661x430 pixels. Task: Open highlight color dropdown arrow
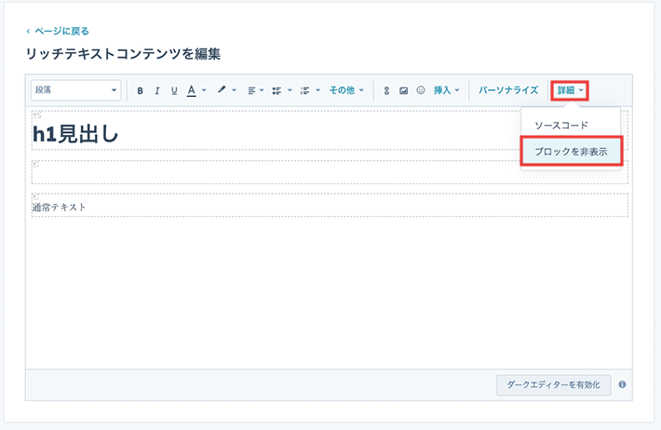click(x=234, y=90)
